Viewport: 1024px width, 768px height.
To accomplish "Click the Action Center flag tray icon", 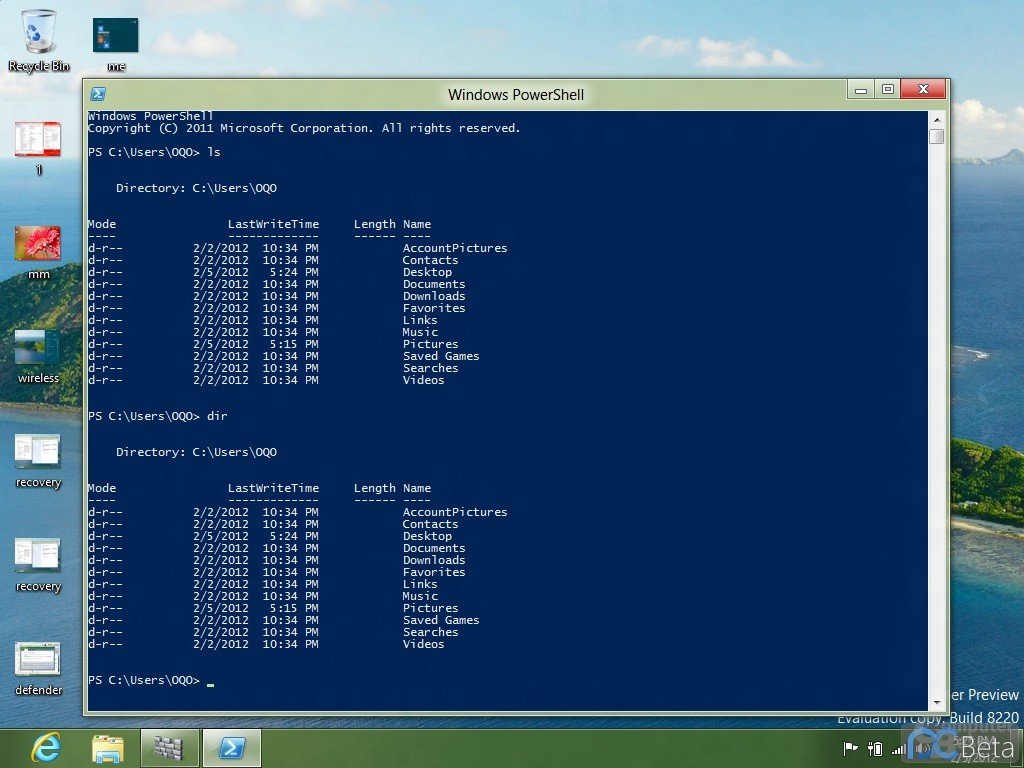I will (x=851, y=748).
